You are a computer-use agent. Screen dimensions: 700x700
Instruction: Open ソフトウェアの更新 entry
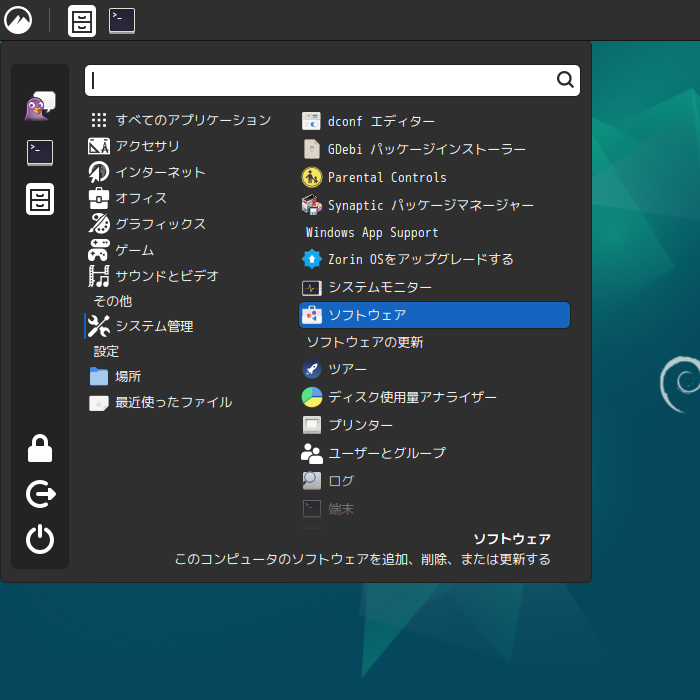[x=434, y=342]
